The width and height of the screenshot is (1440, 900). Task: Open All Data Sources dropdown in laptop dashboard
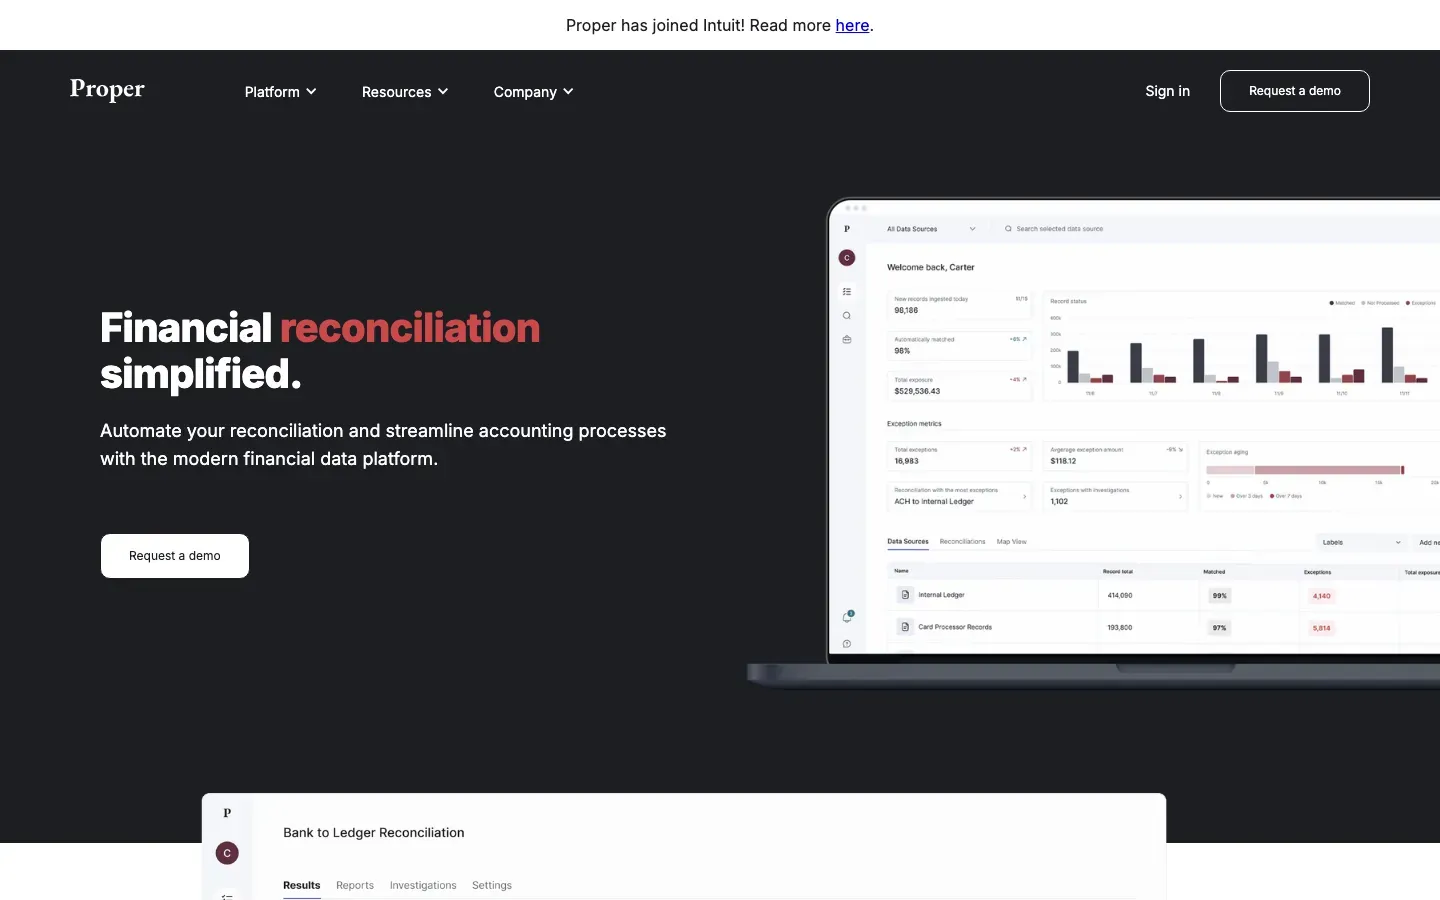930,229
